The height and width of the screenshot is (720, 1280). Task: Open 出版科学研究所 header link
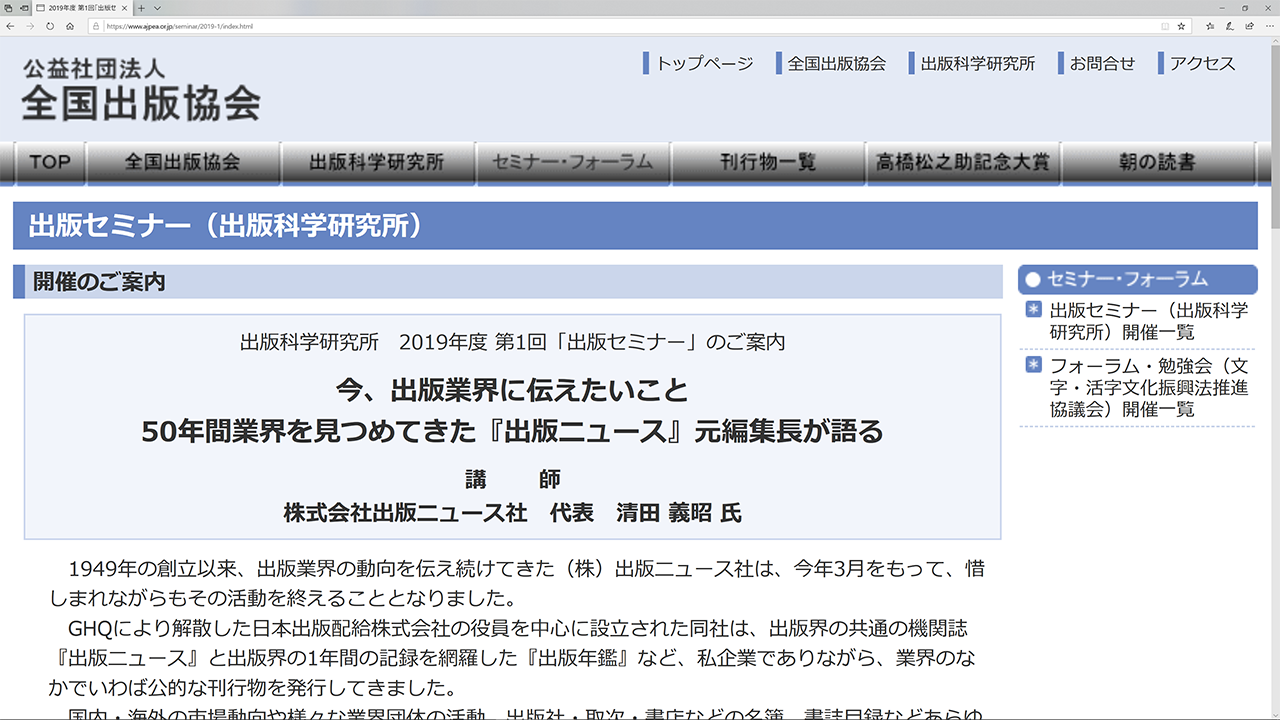point(977,63)
